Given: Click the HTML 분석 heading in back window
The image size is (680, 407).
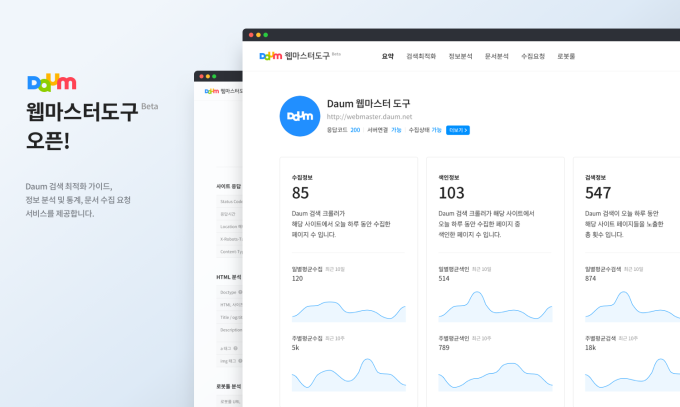Looking at the screenshot, I should [229, 277].
